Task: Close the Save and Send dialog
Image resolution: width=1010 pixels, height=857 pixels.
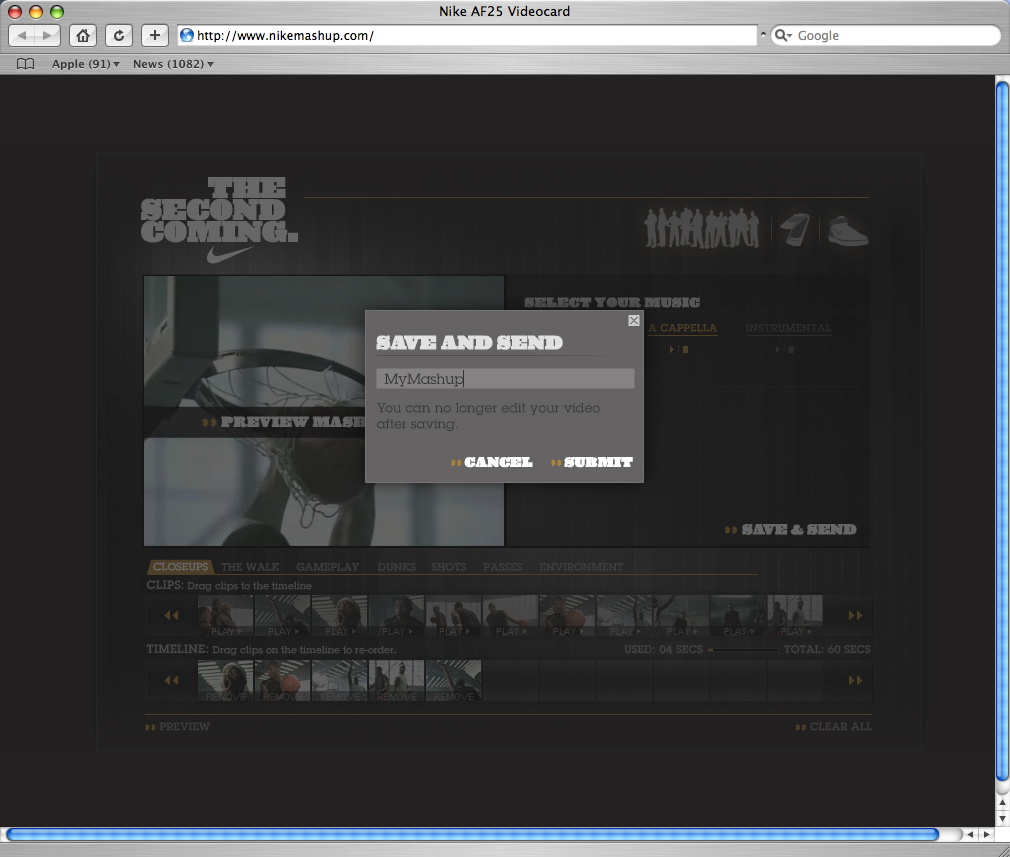Action: (x=633, y=320)
